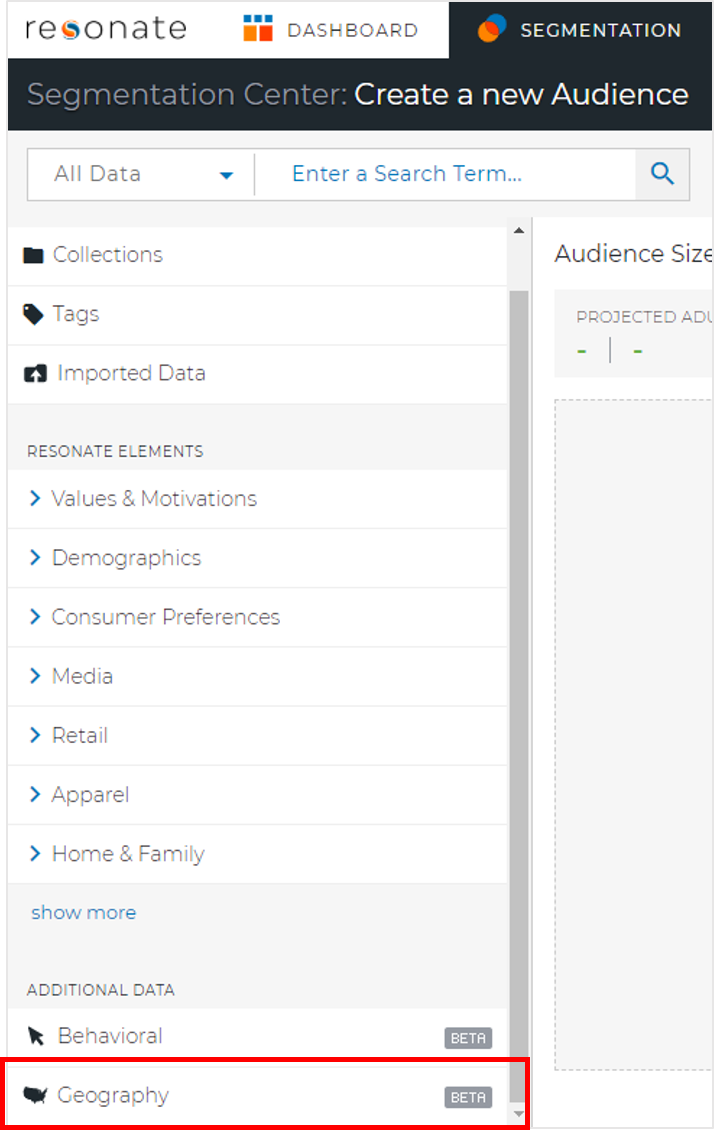Click the magnifying glass search button
The image size is (714, 1130).
coord(662,174)
